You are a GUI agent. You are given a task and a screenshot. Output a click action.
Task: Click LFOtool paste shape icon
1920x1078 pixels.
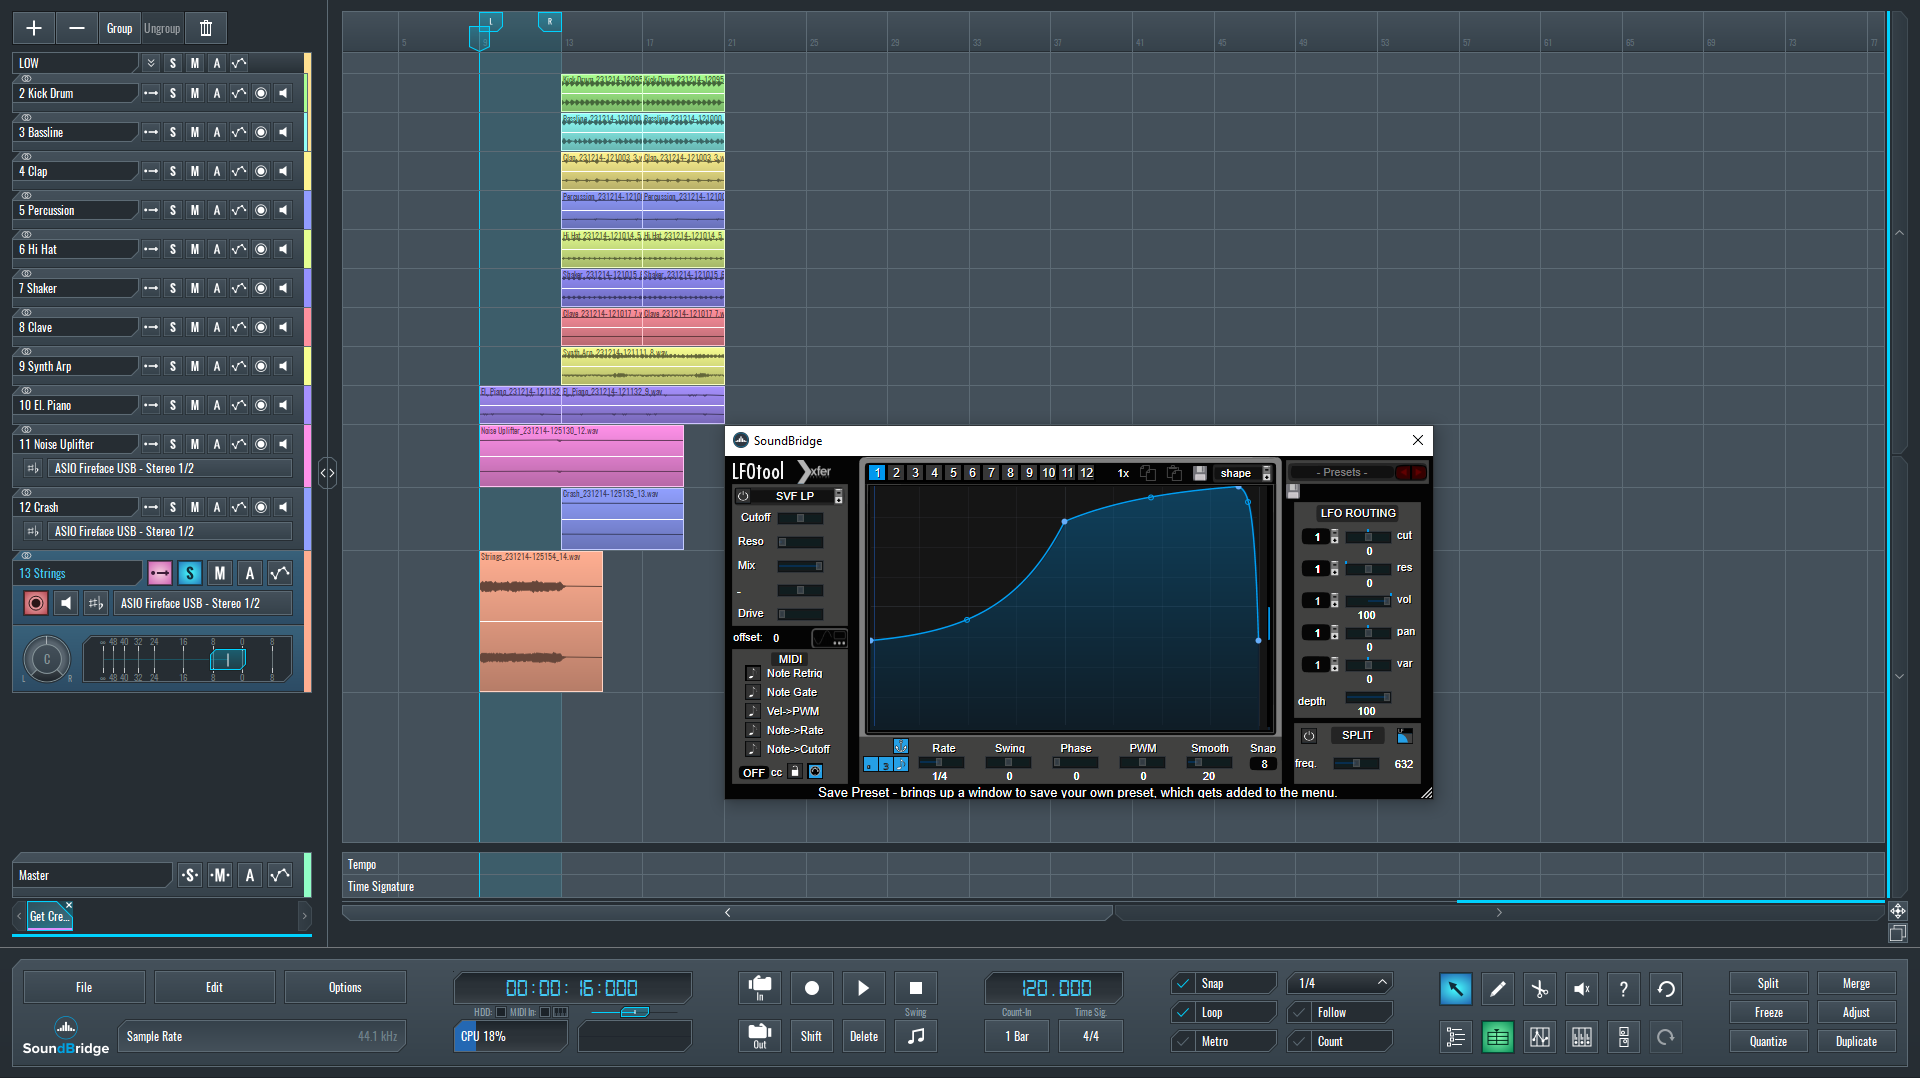[1174, 473]
